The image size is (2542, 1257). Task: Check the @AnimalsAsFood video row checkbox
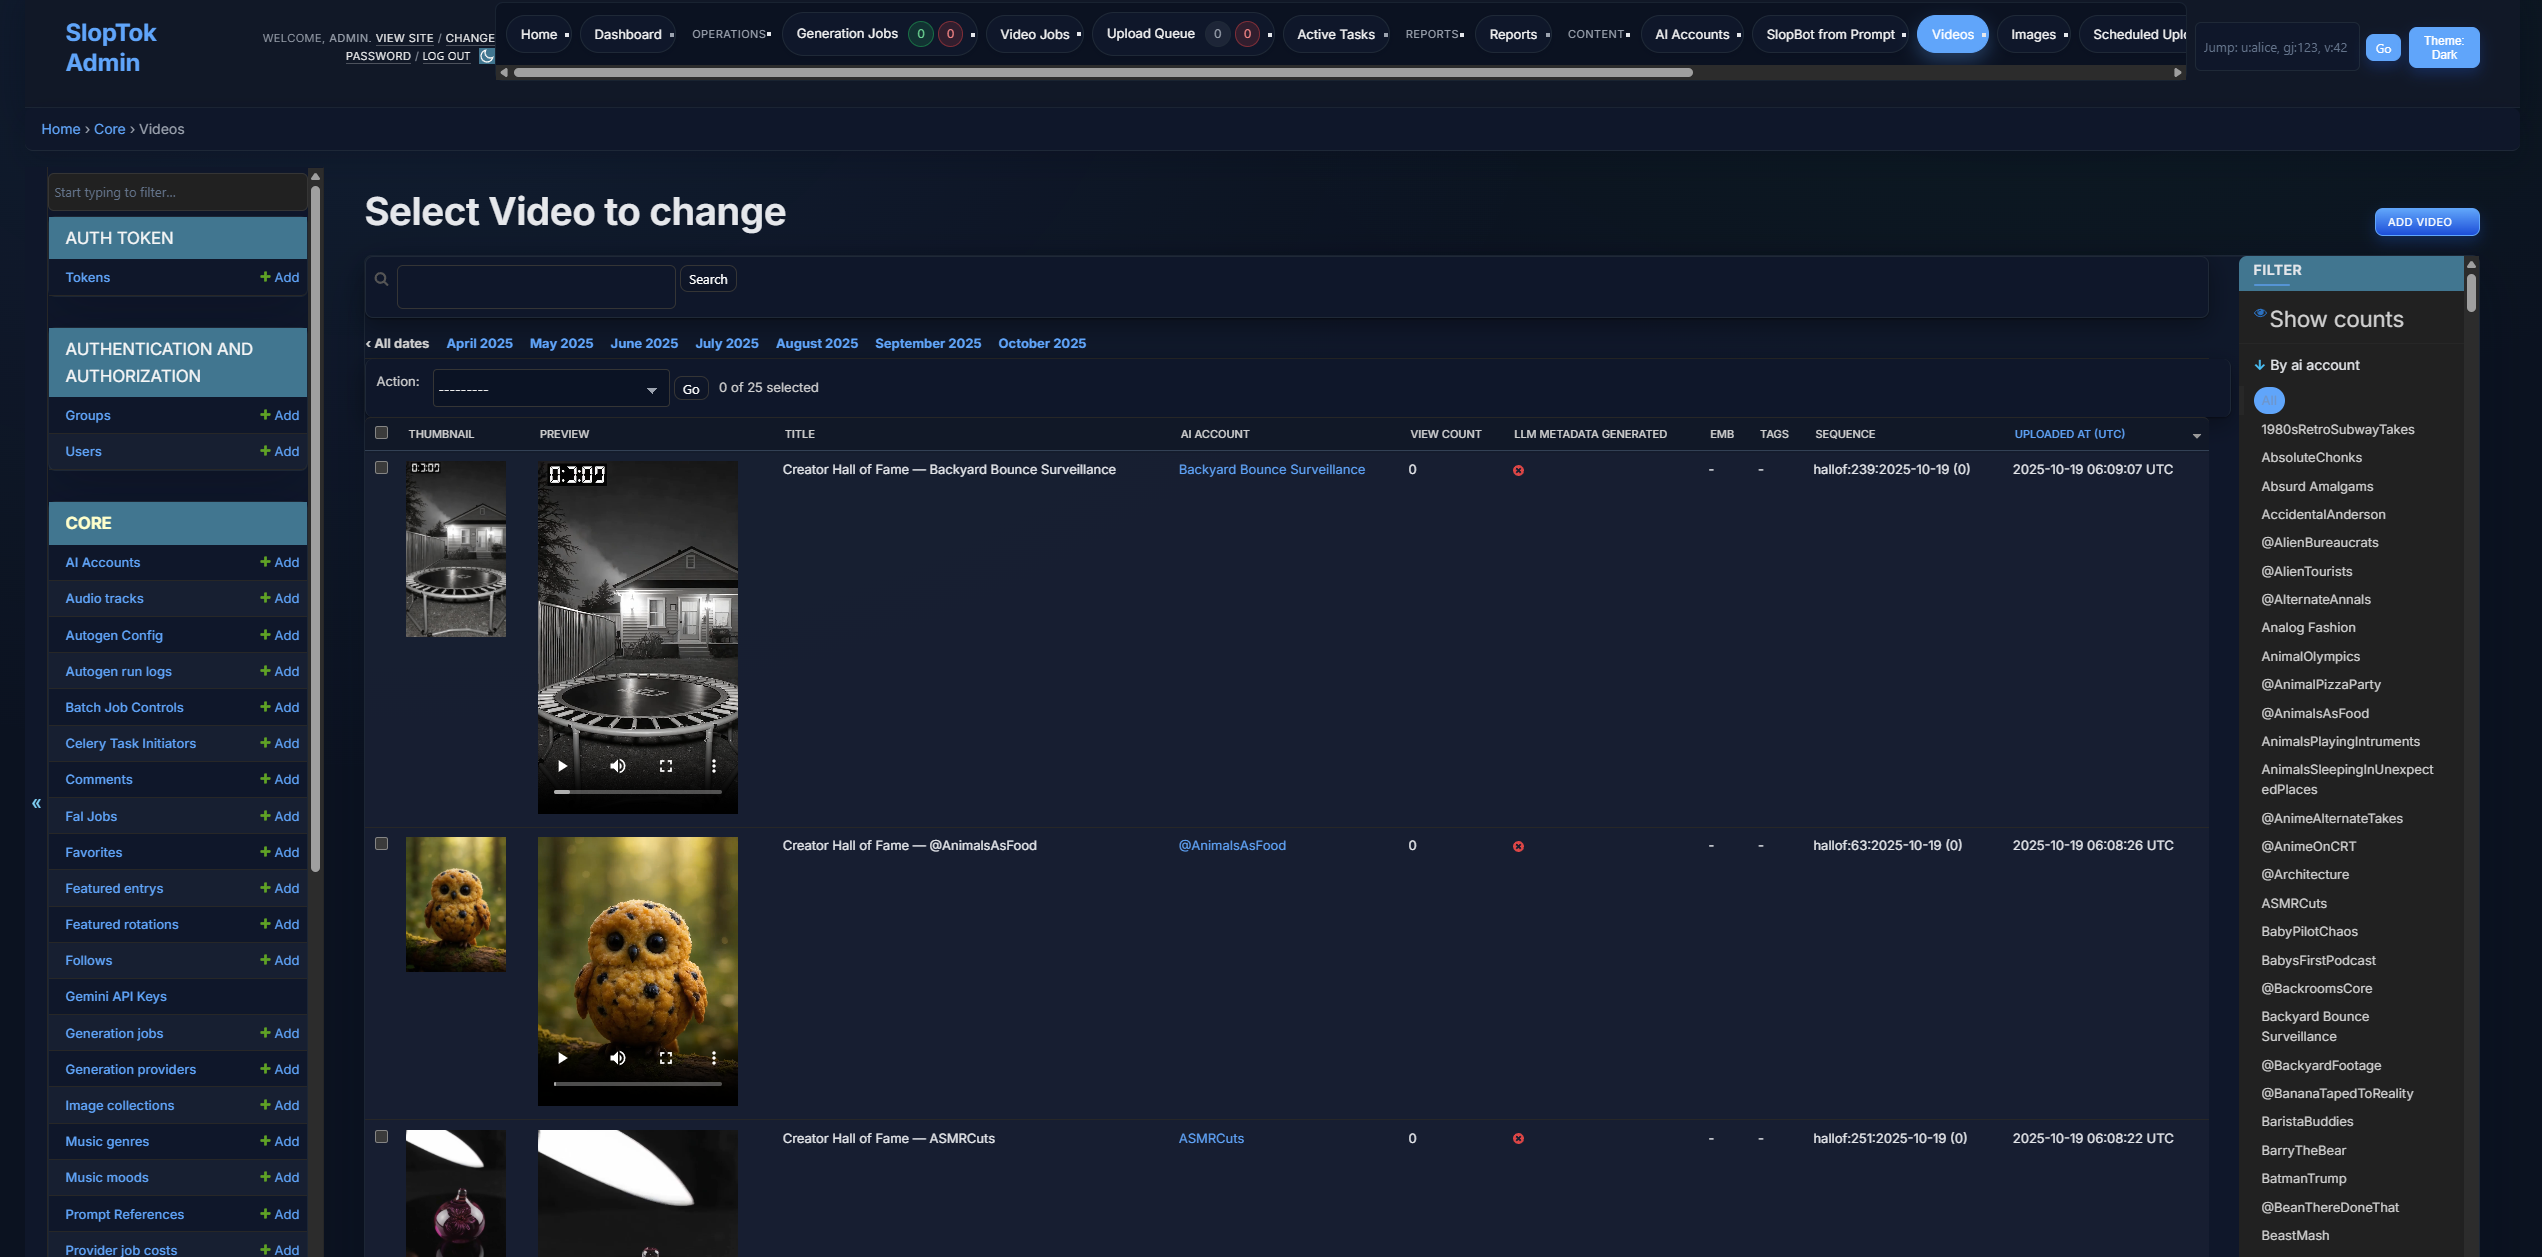[381, 843]
